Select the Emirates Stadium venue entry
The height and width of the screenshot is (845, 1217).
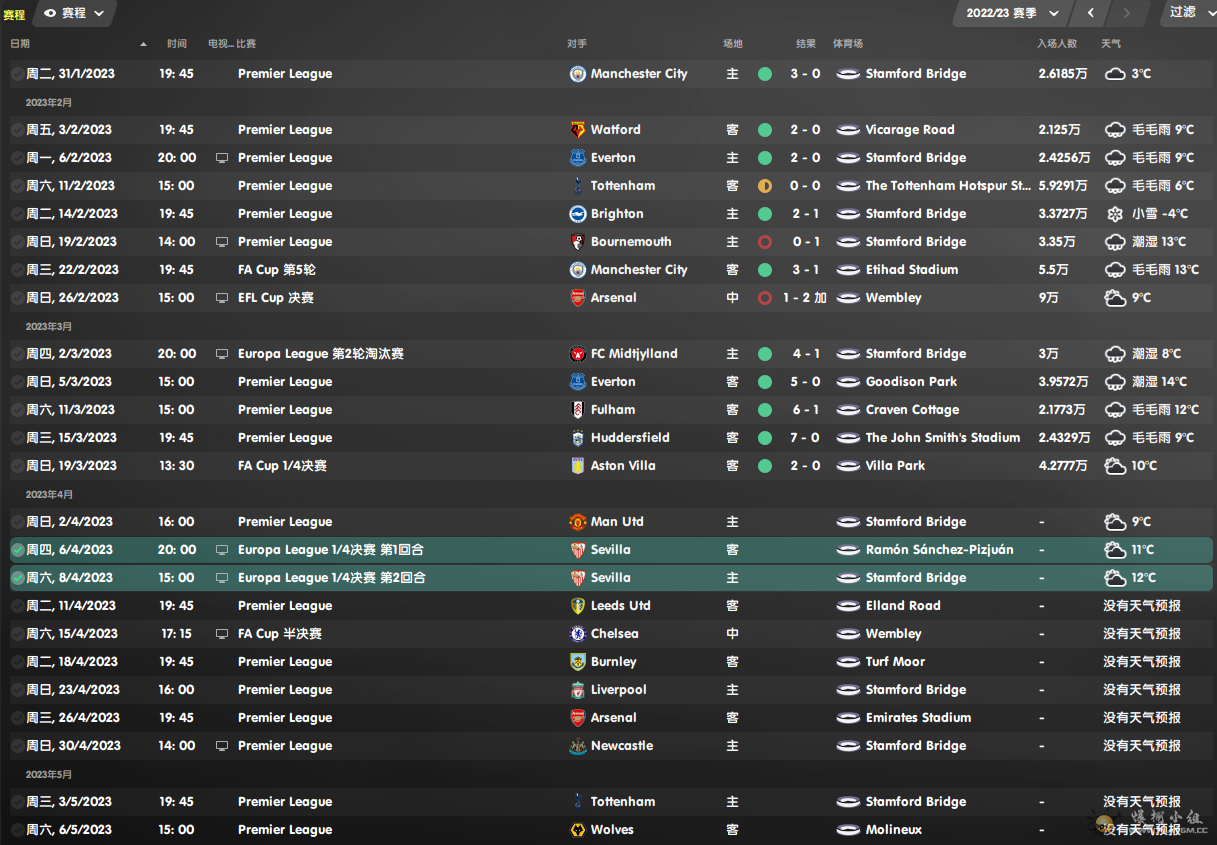[x=918, y=718]
